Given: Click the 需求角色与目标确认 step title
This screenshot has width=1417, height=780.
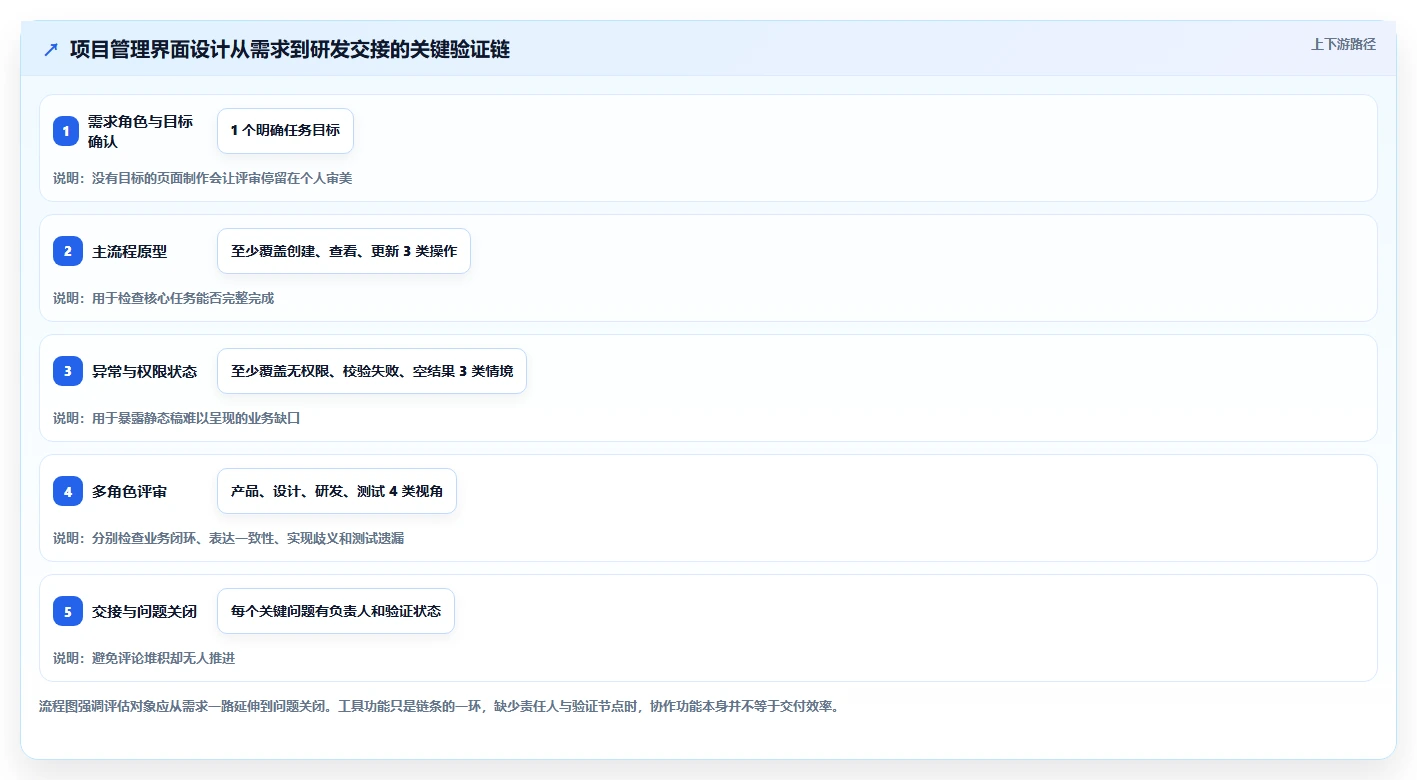Looking at the screenshot, I should click(x=141, y=131).
